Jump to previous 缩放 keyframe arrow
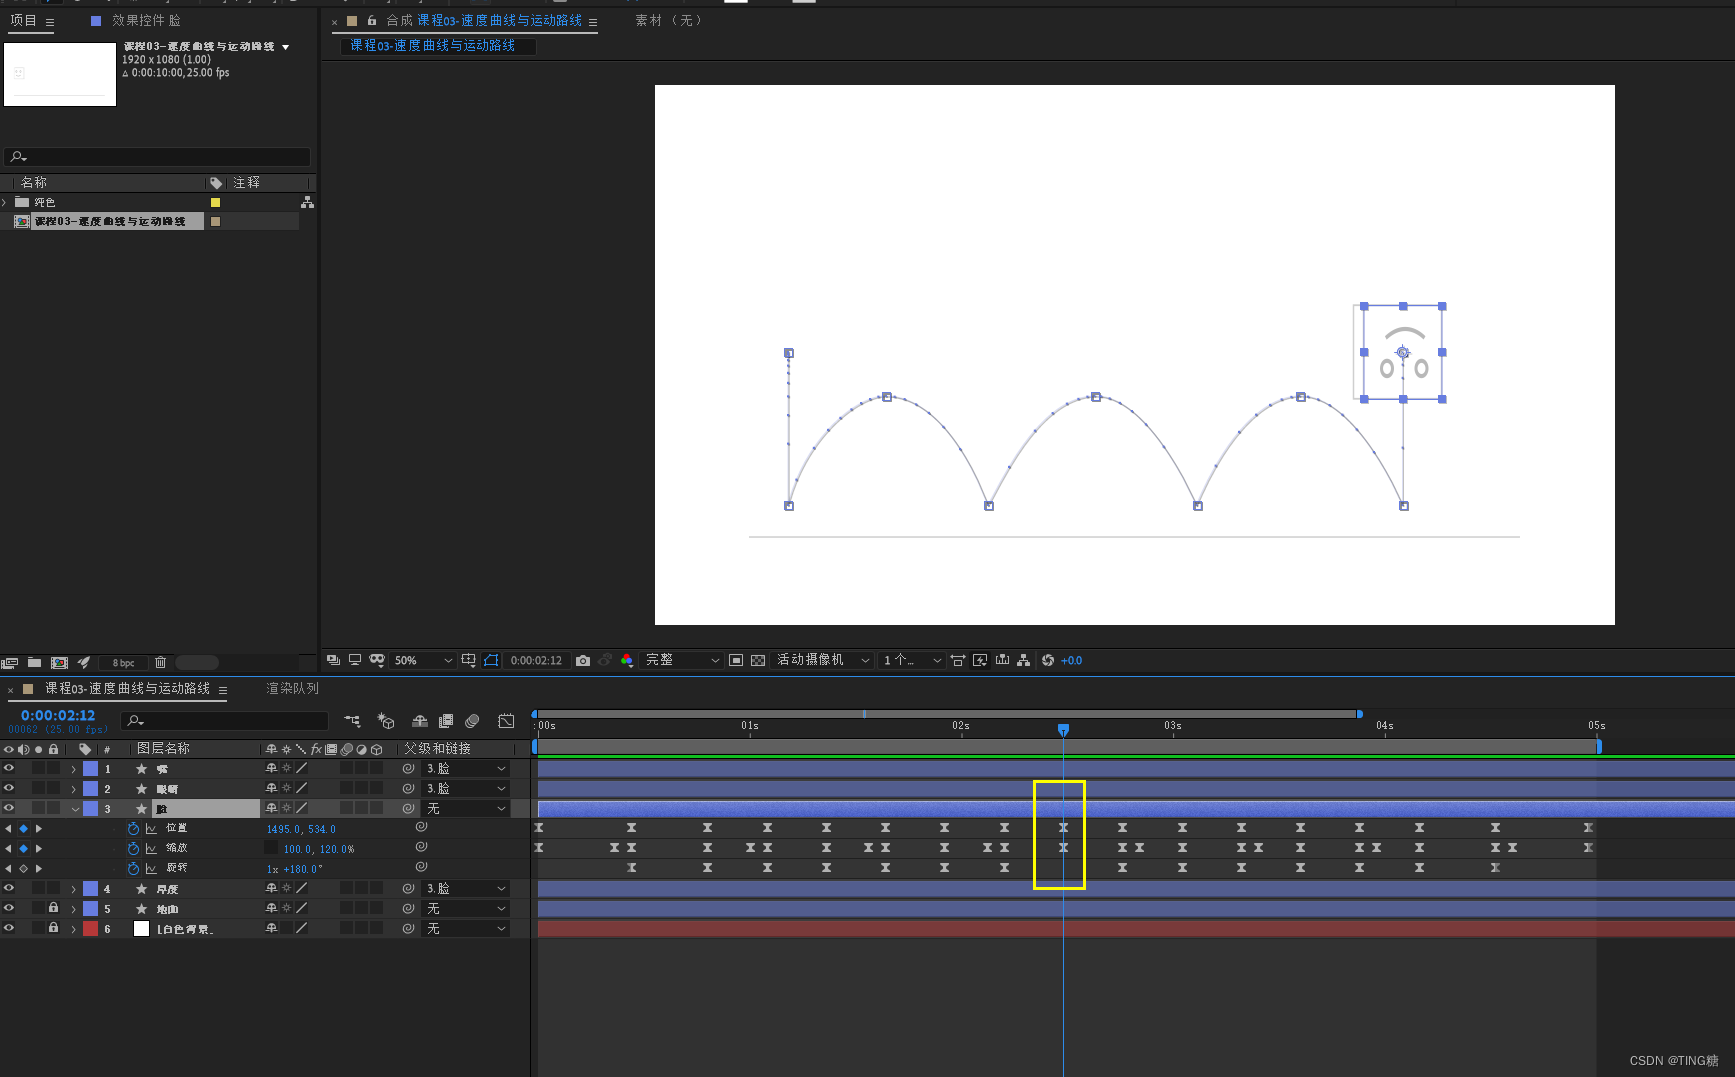The height and width of the screenshot is (1077, 1735). (x=8, y=848)
